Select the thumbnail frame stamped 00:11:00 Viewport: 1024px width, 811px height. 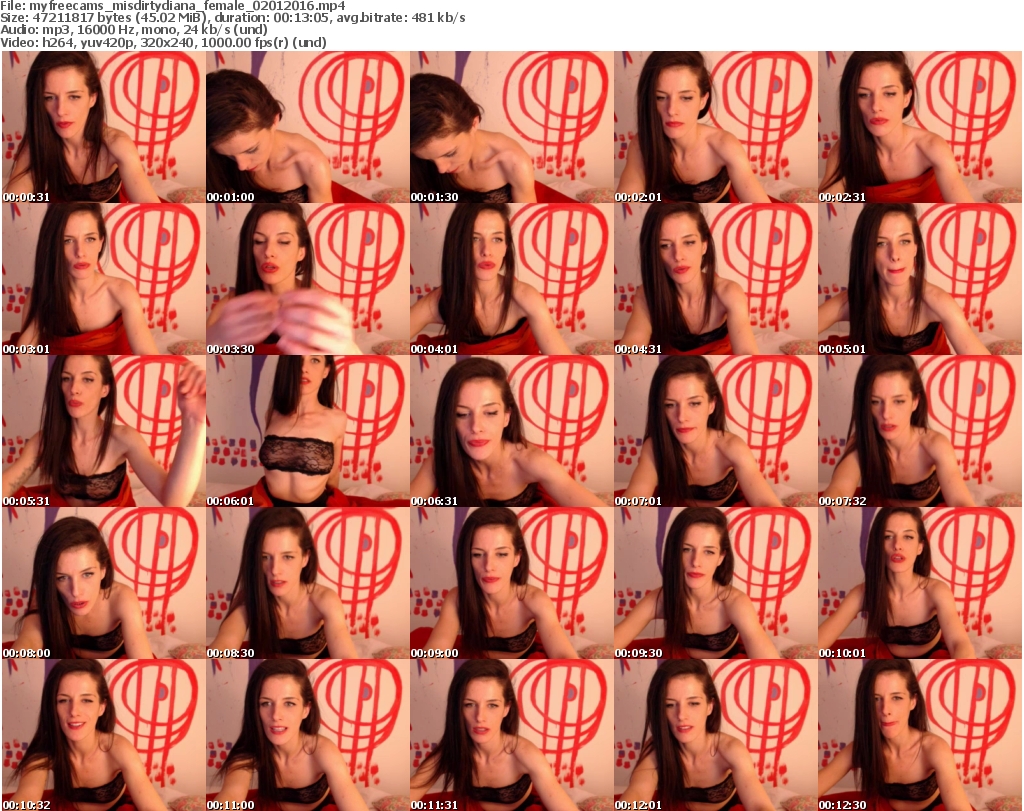tap(308, 735)
